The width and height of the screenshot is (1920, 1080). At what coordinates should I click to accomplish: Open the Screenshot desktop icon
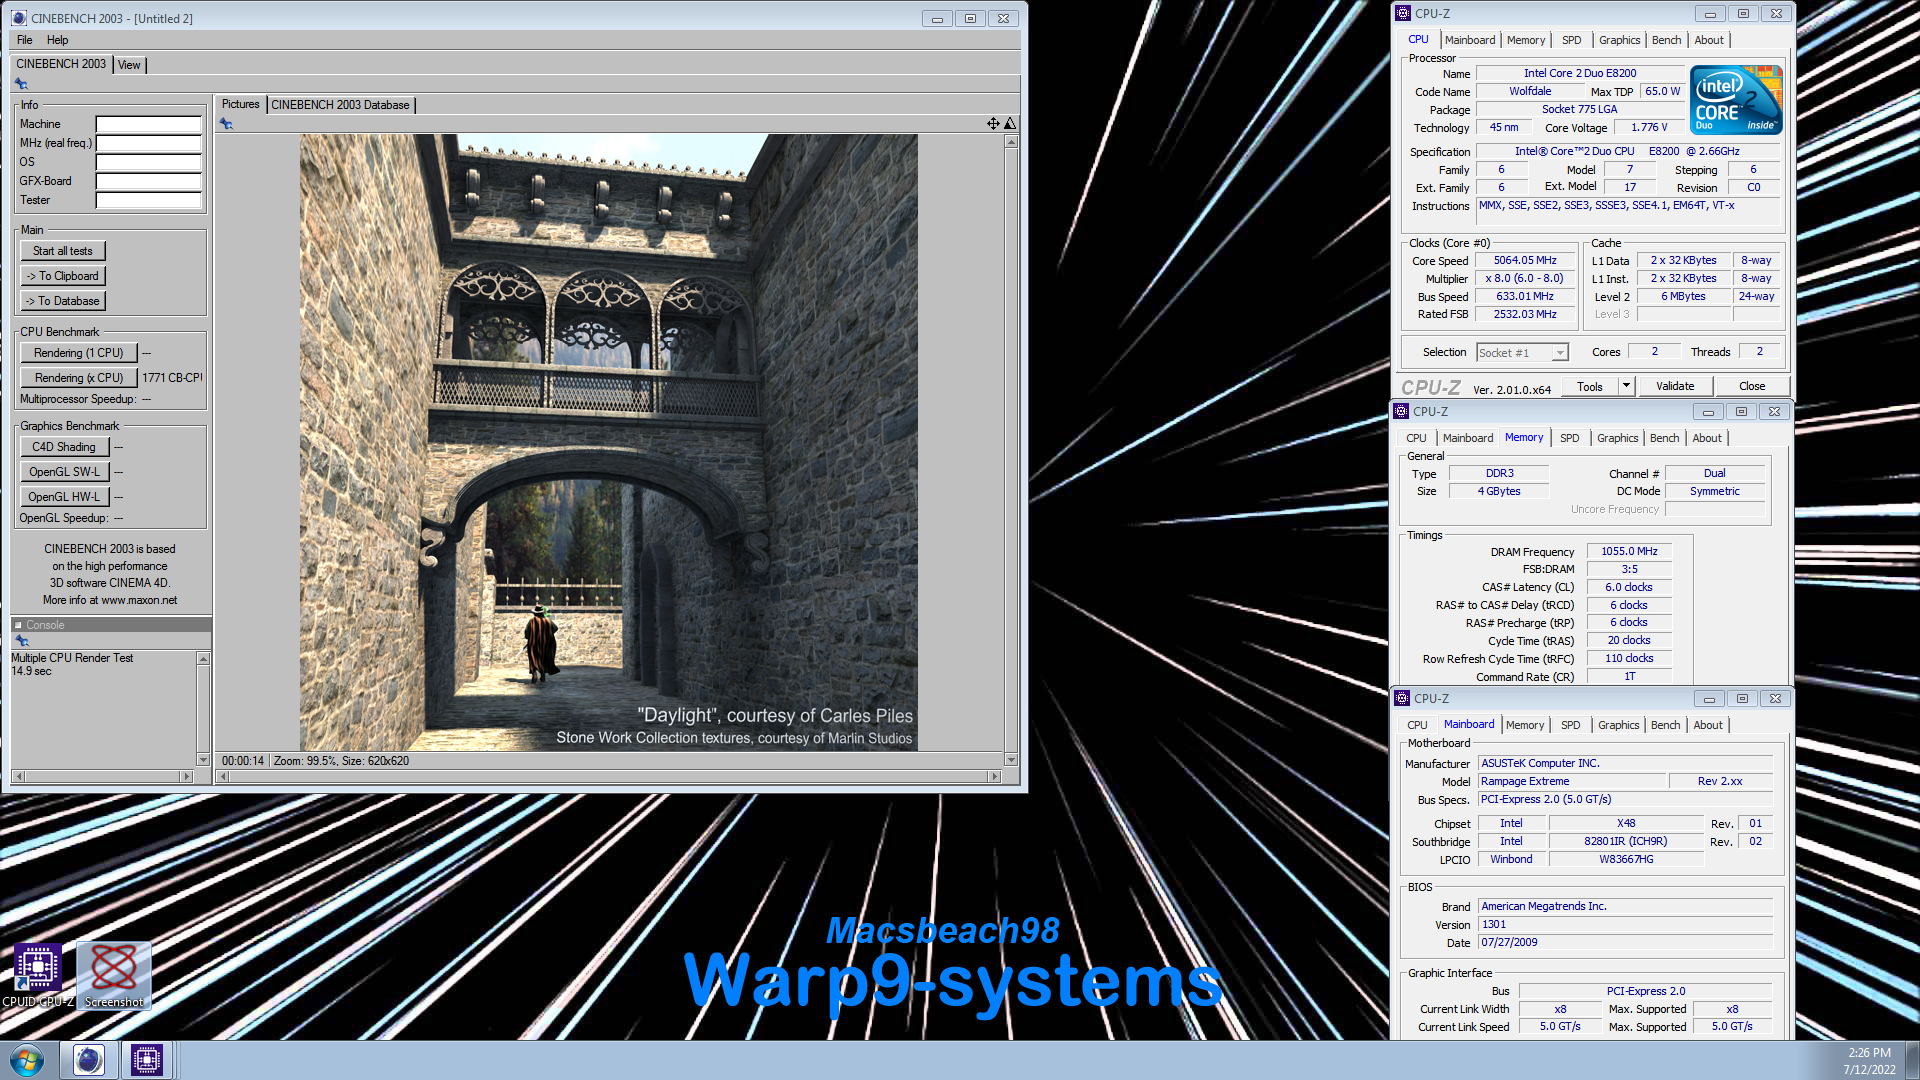[x=114, y=975]
